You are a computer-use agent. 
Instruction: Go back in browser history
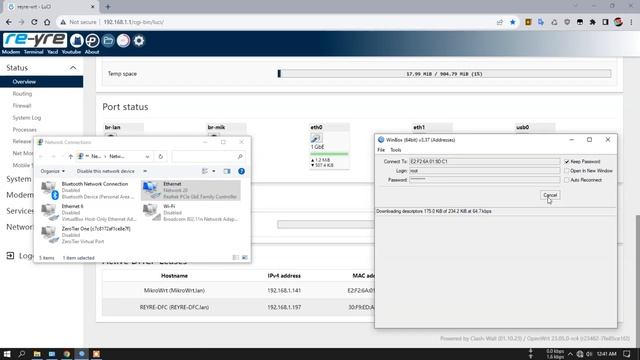tap(9, 22)
